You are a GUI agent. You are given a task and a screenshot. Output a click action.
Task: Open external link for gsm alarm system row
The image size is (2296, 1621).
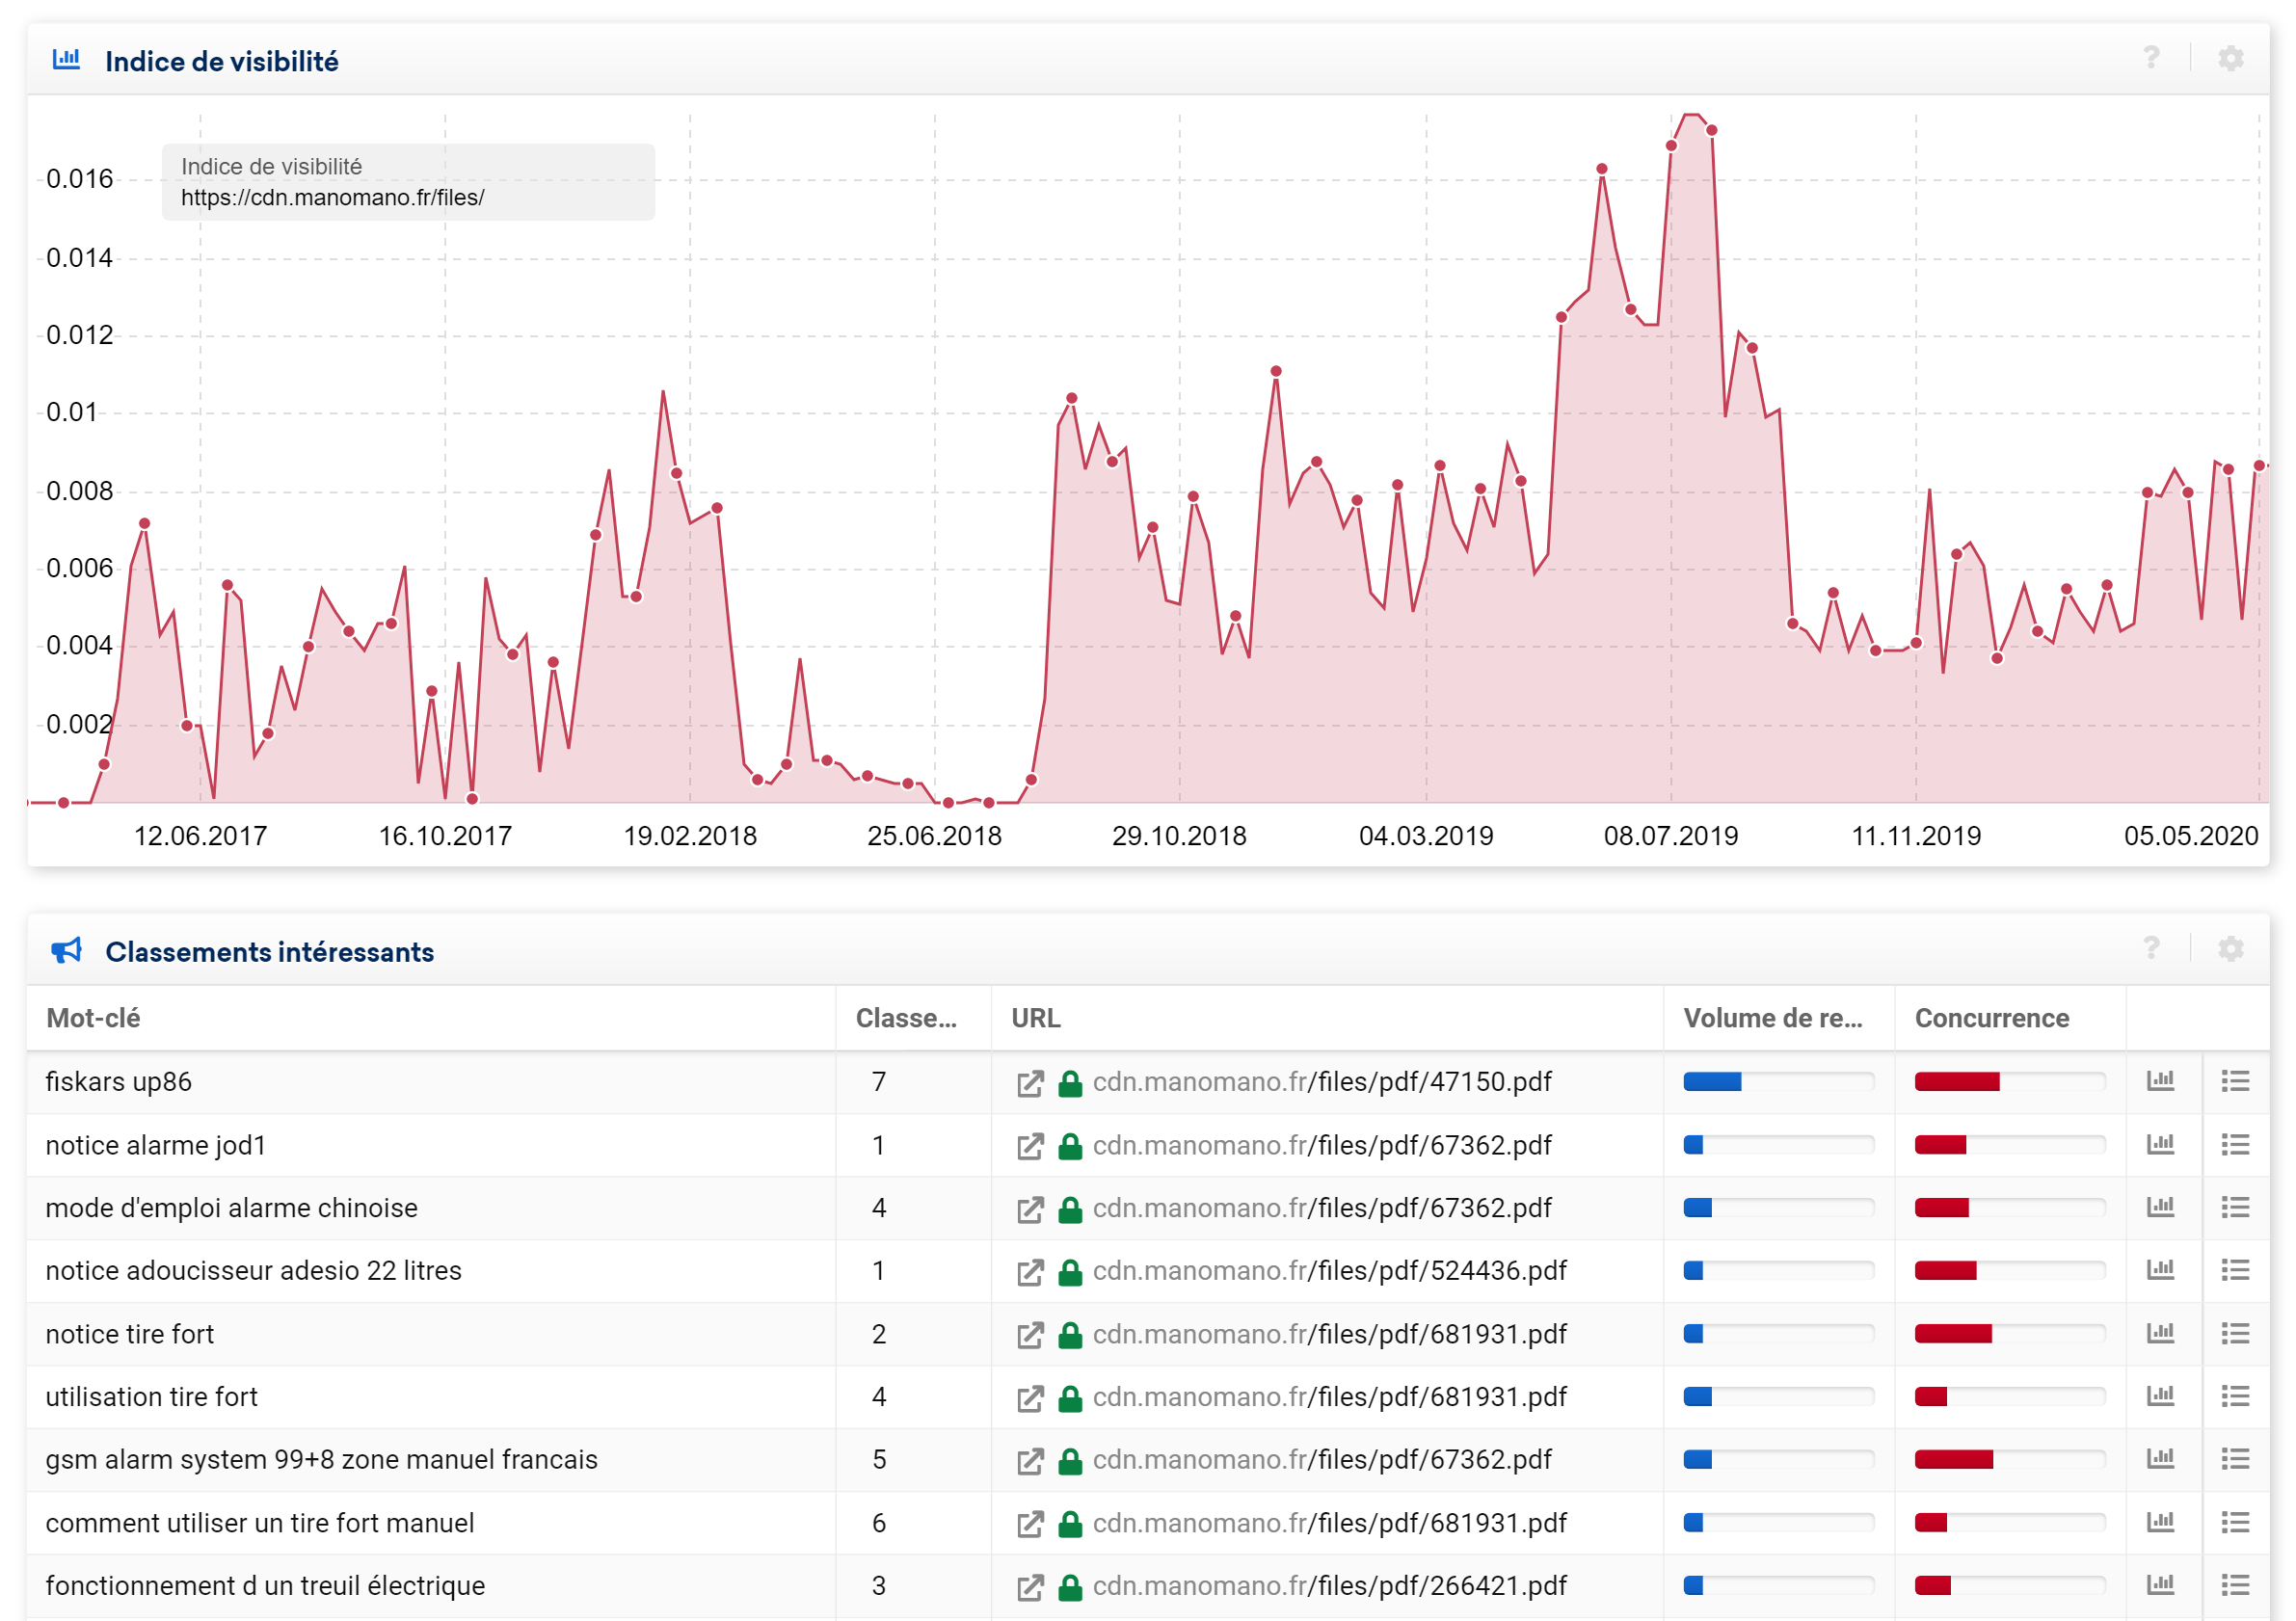(1030, 1461)
